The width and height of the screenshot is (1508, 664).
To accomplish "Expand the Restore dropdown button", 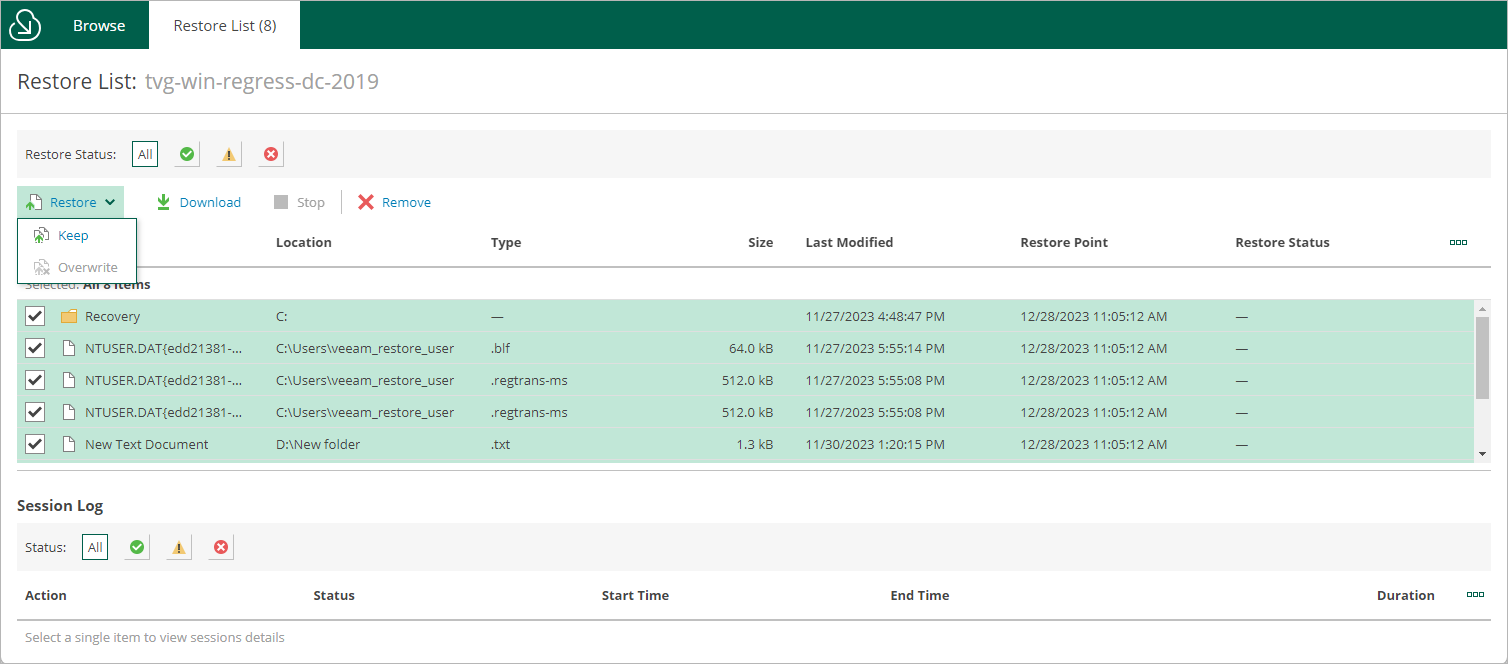I will pos(71,202).
